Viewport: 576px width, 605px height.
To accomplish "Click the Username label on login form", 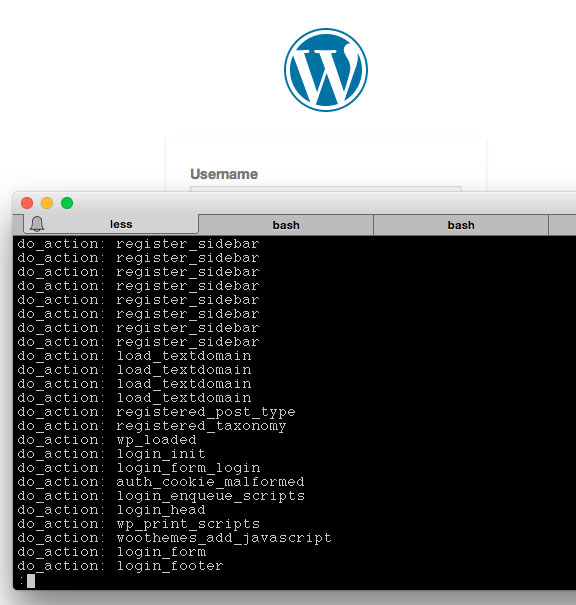I will coord(224,174).
